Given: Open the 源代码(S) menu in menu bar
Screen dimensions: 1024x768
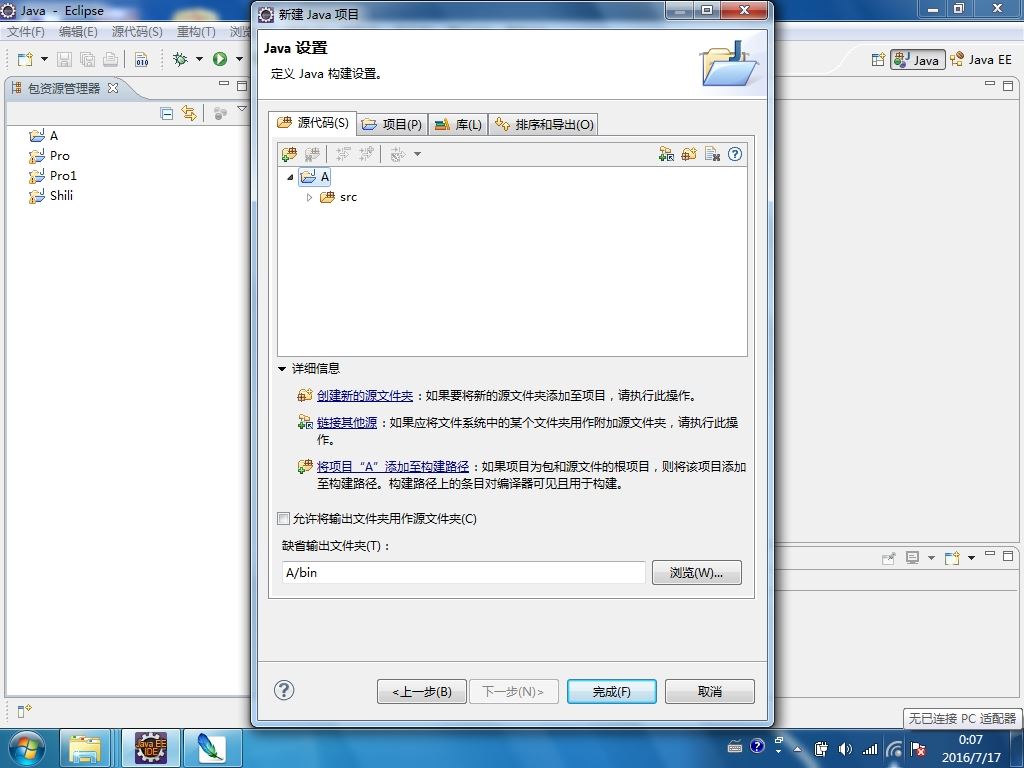Looking at the screenshot, I should pyautogui.click(x=136, y=31).
